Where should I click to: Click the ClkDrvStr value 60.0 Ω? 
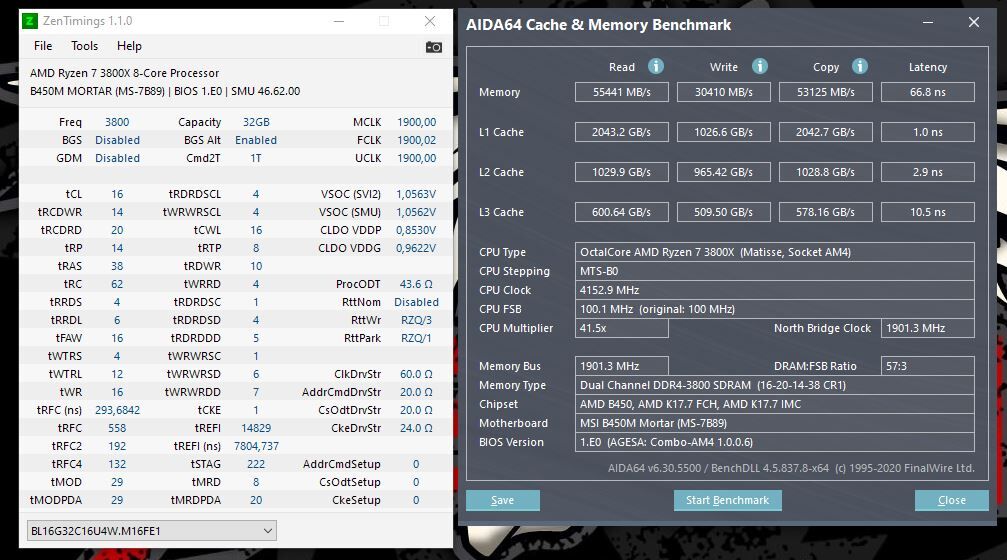pos(416,374)
